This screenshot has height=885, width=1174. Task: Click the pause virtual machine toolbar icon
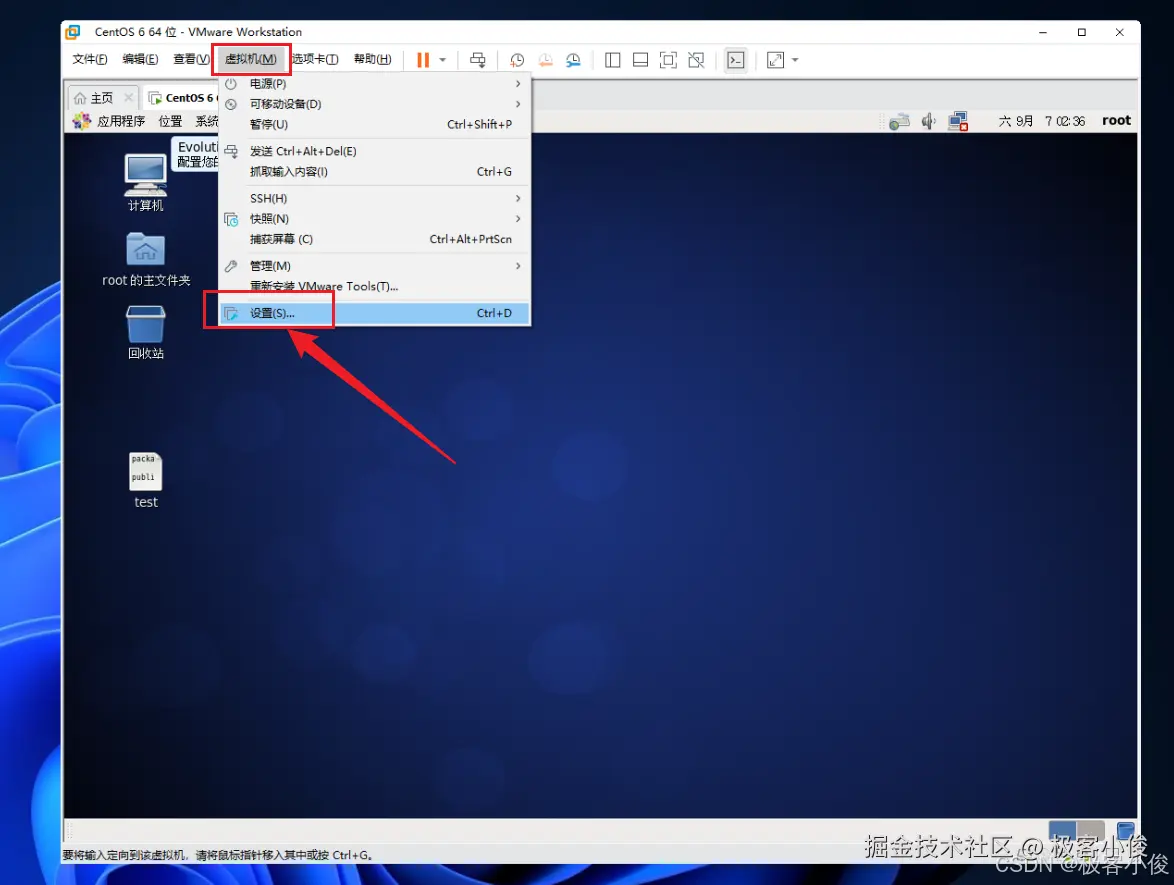pyautogui.click(x=423, y=60)
